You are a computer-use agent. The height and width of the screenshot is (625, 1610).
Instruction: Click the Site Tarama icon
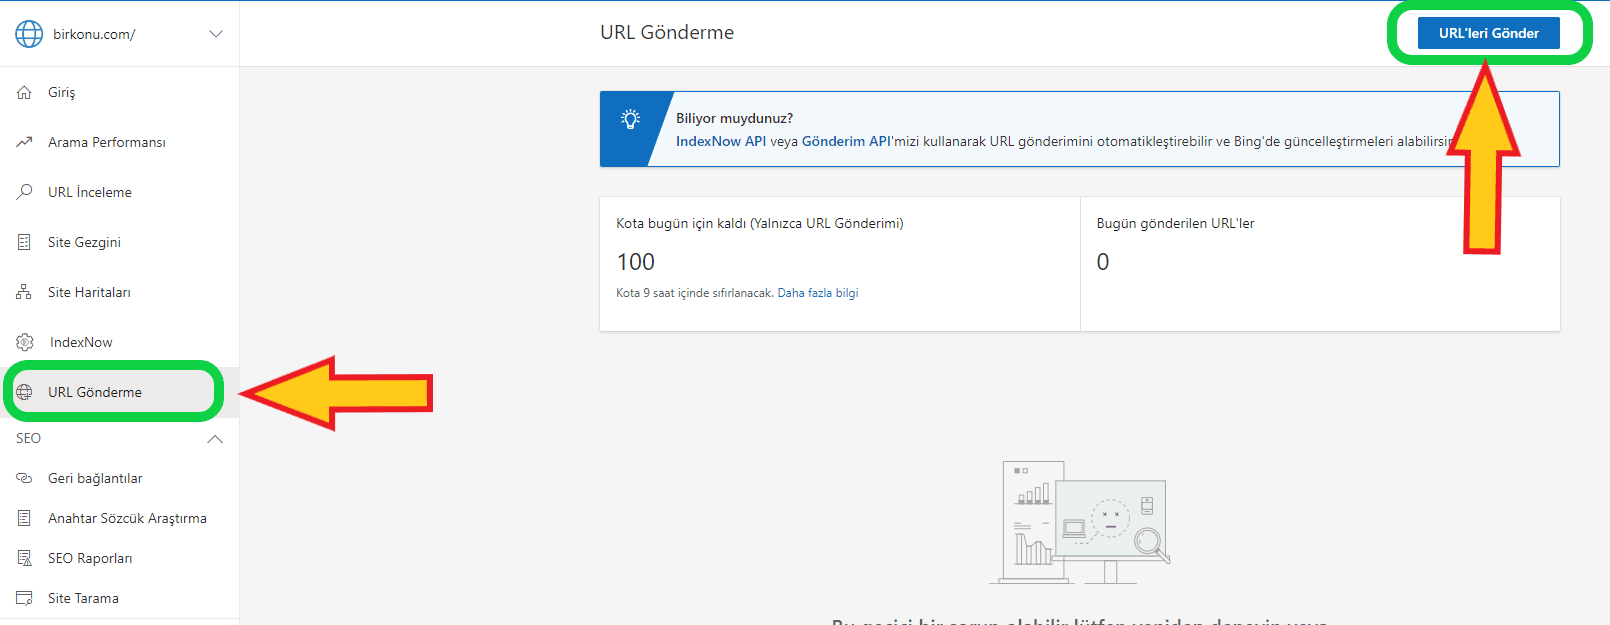point(24,598)
